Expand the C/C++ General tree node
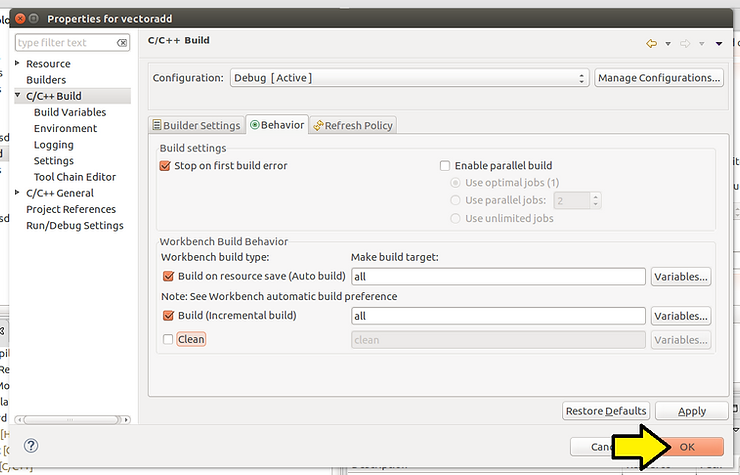 17,193
